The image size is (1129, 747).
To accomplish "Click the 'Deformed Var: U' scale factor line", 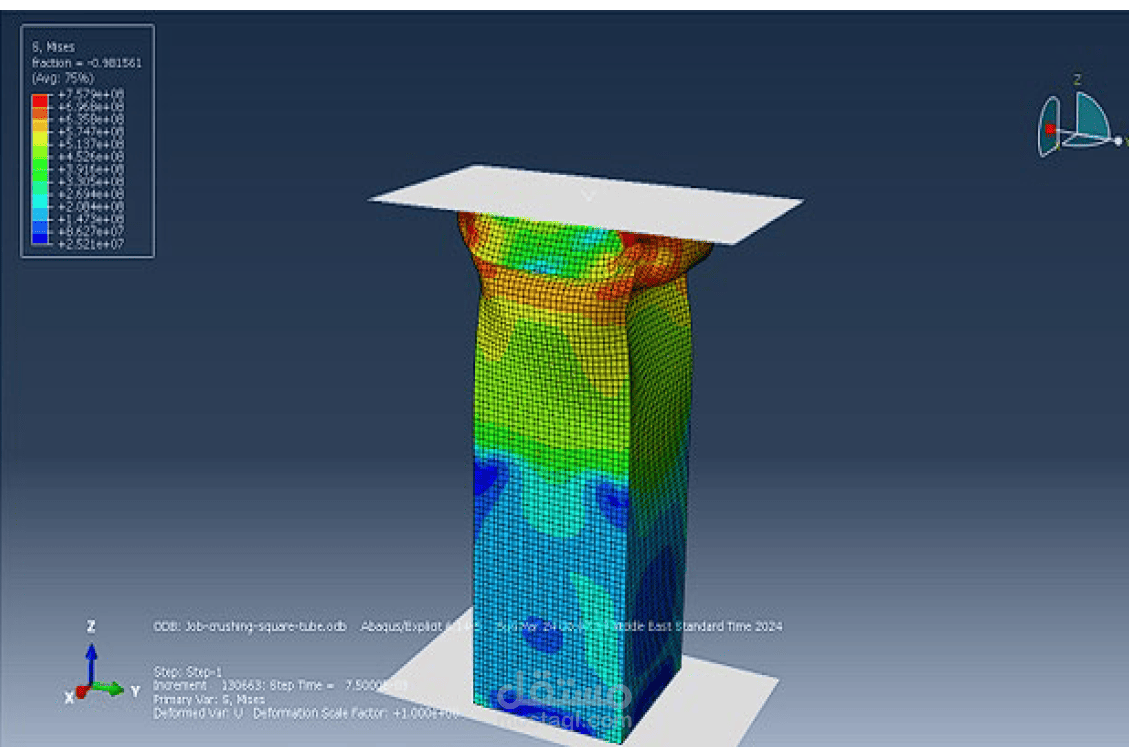I will (306, 713).
